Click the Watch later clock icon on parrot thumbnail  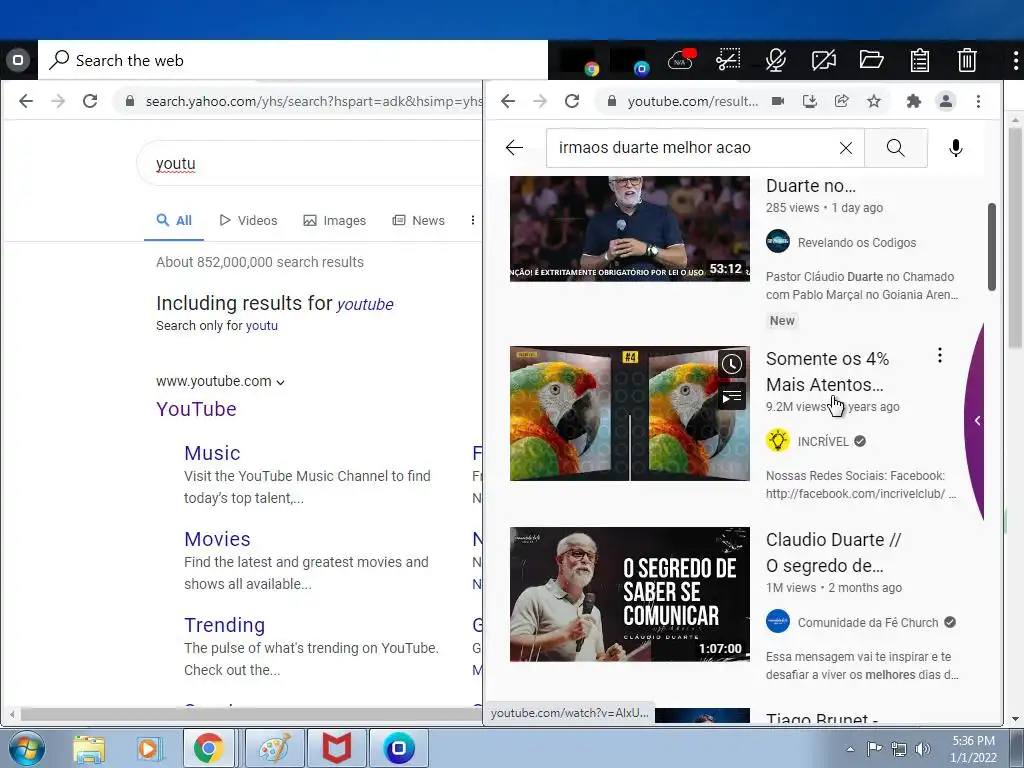pos(731,364)
